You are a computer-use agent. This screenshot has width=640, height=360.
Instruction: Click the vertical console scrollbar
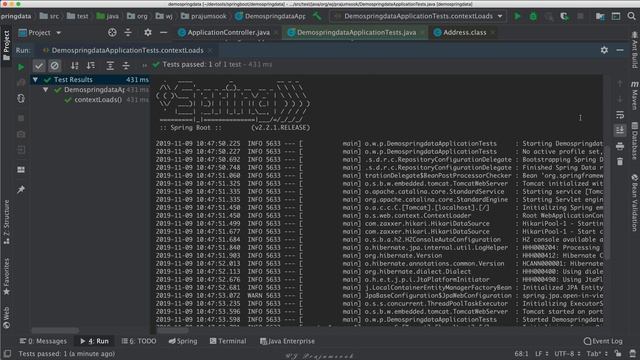[606, 202]
